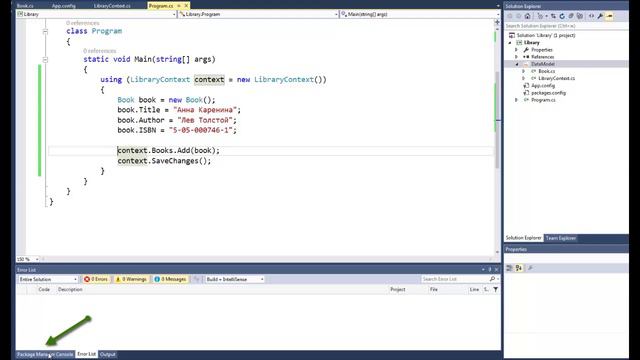
Task: Select the DataModel folder
Action: (x=542, y=64)
